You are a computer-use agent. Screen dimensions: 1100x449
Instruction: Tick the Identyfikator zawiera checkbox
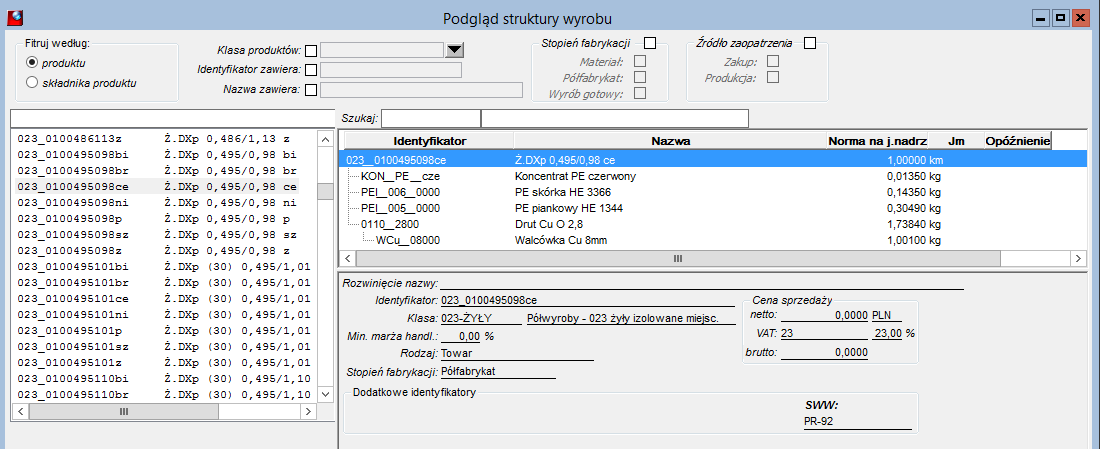(x=311, y=69)
